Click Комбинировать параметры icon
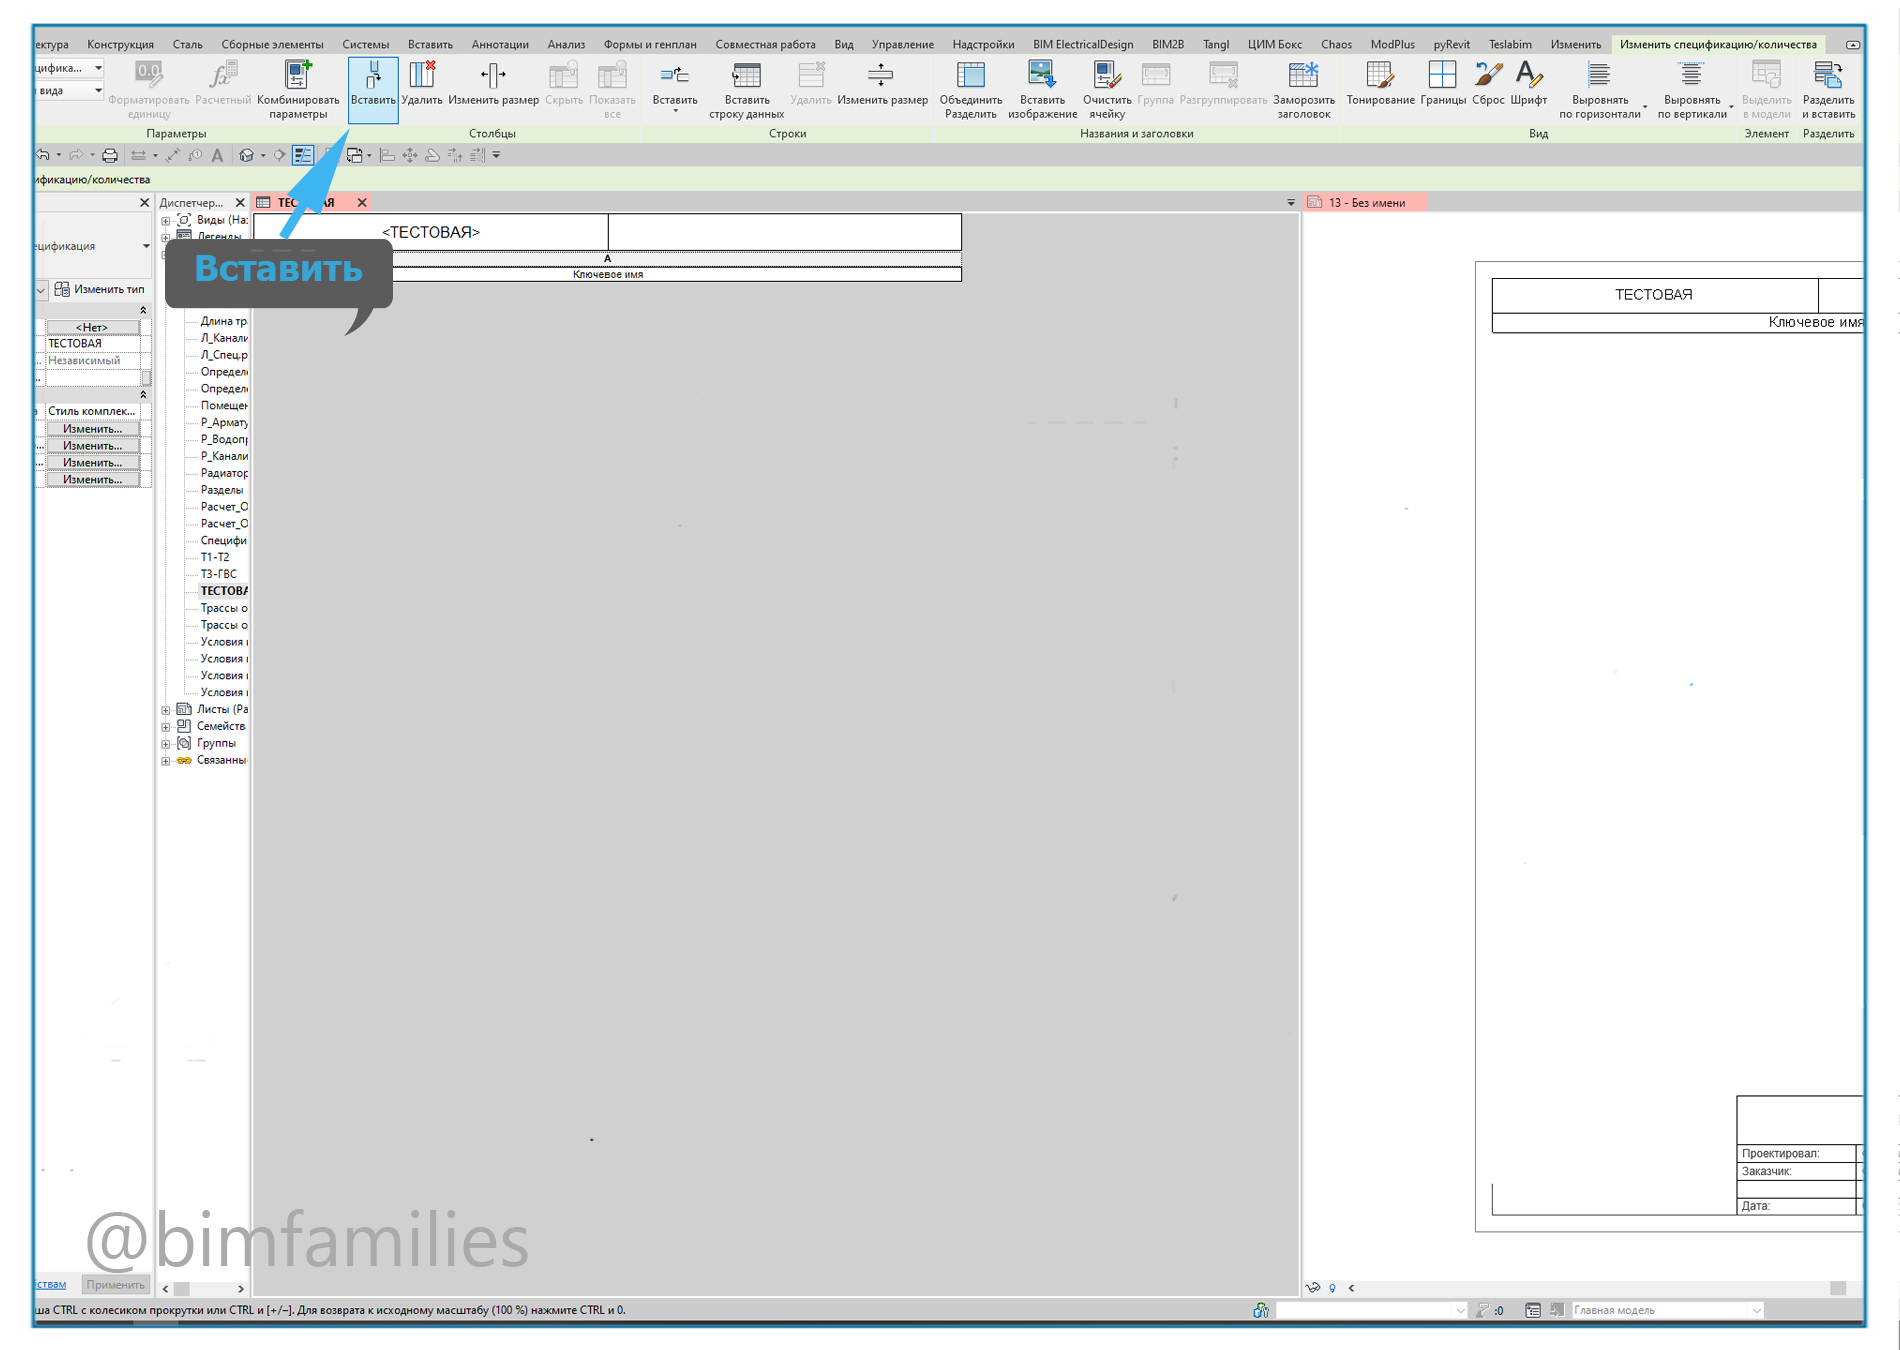 298,88
